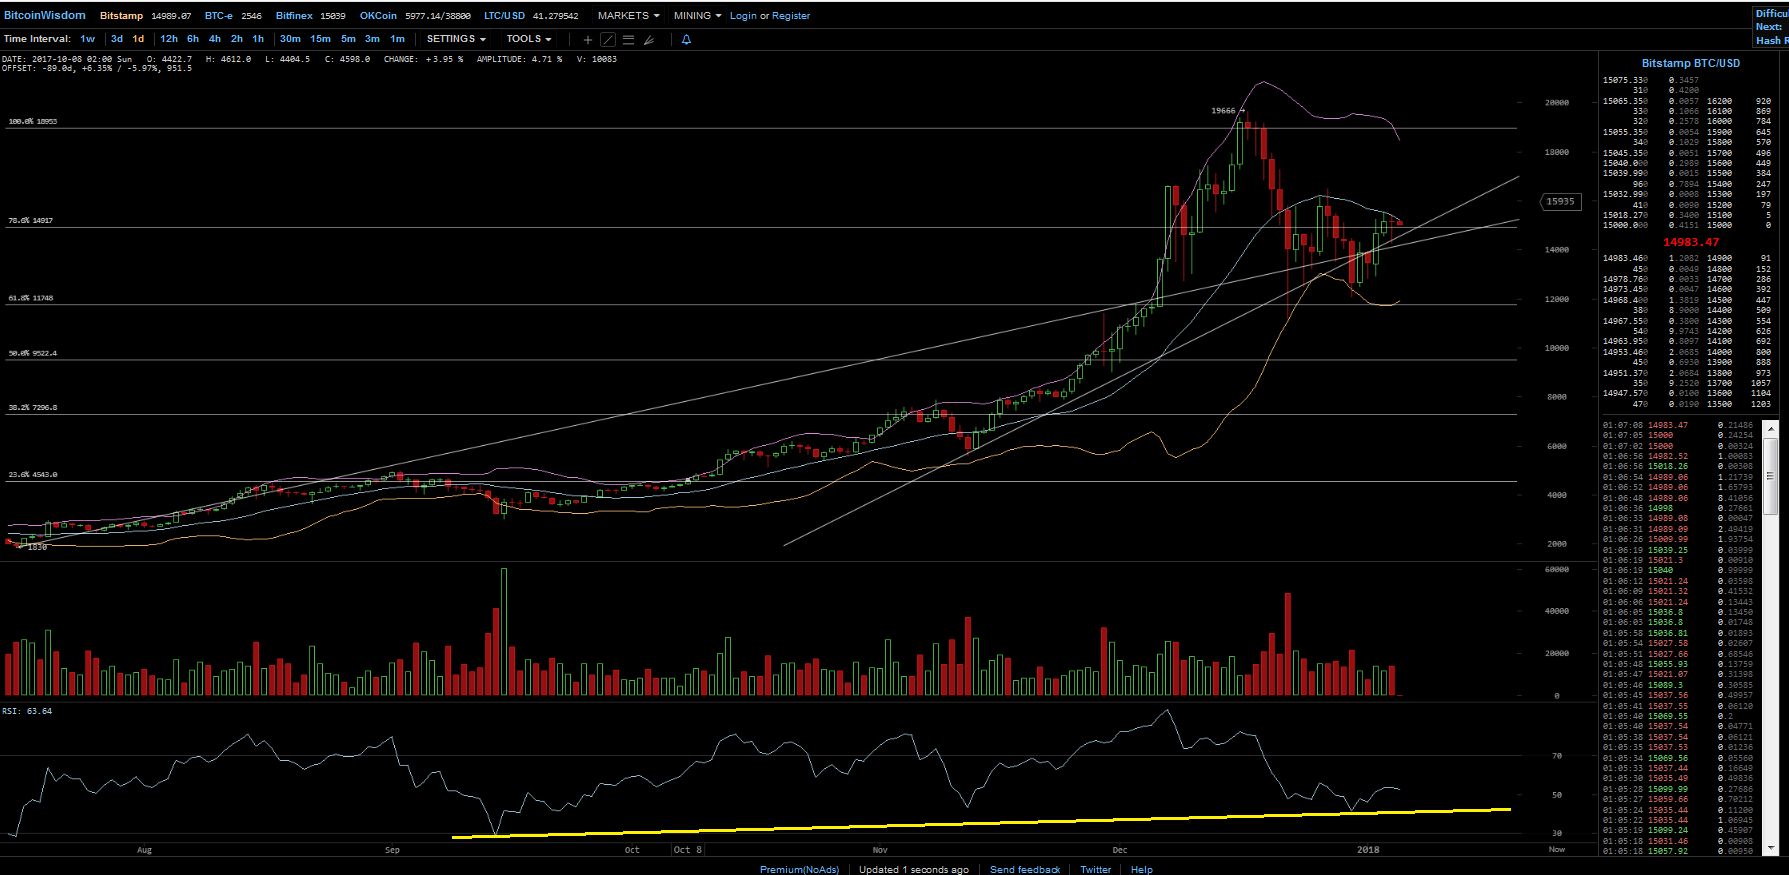Click the current price tag 15935 on axis
This screenshot has height=875, width=1789.
(1559, 201)
